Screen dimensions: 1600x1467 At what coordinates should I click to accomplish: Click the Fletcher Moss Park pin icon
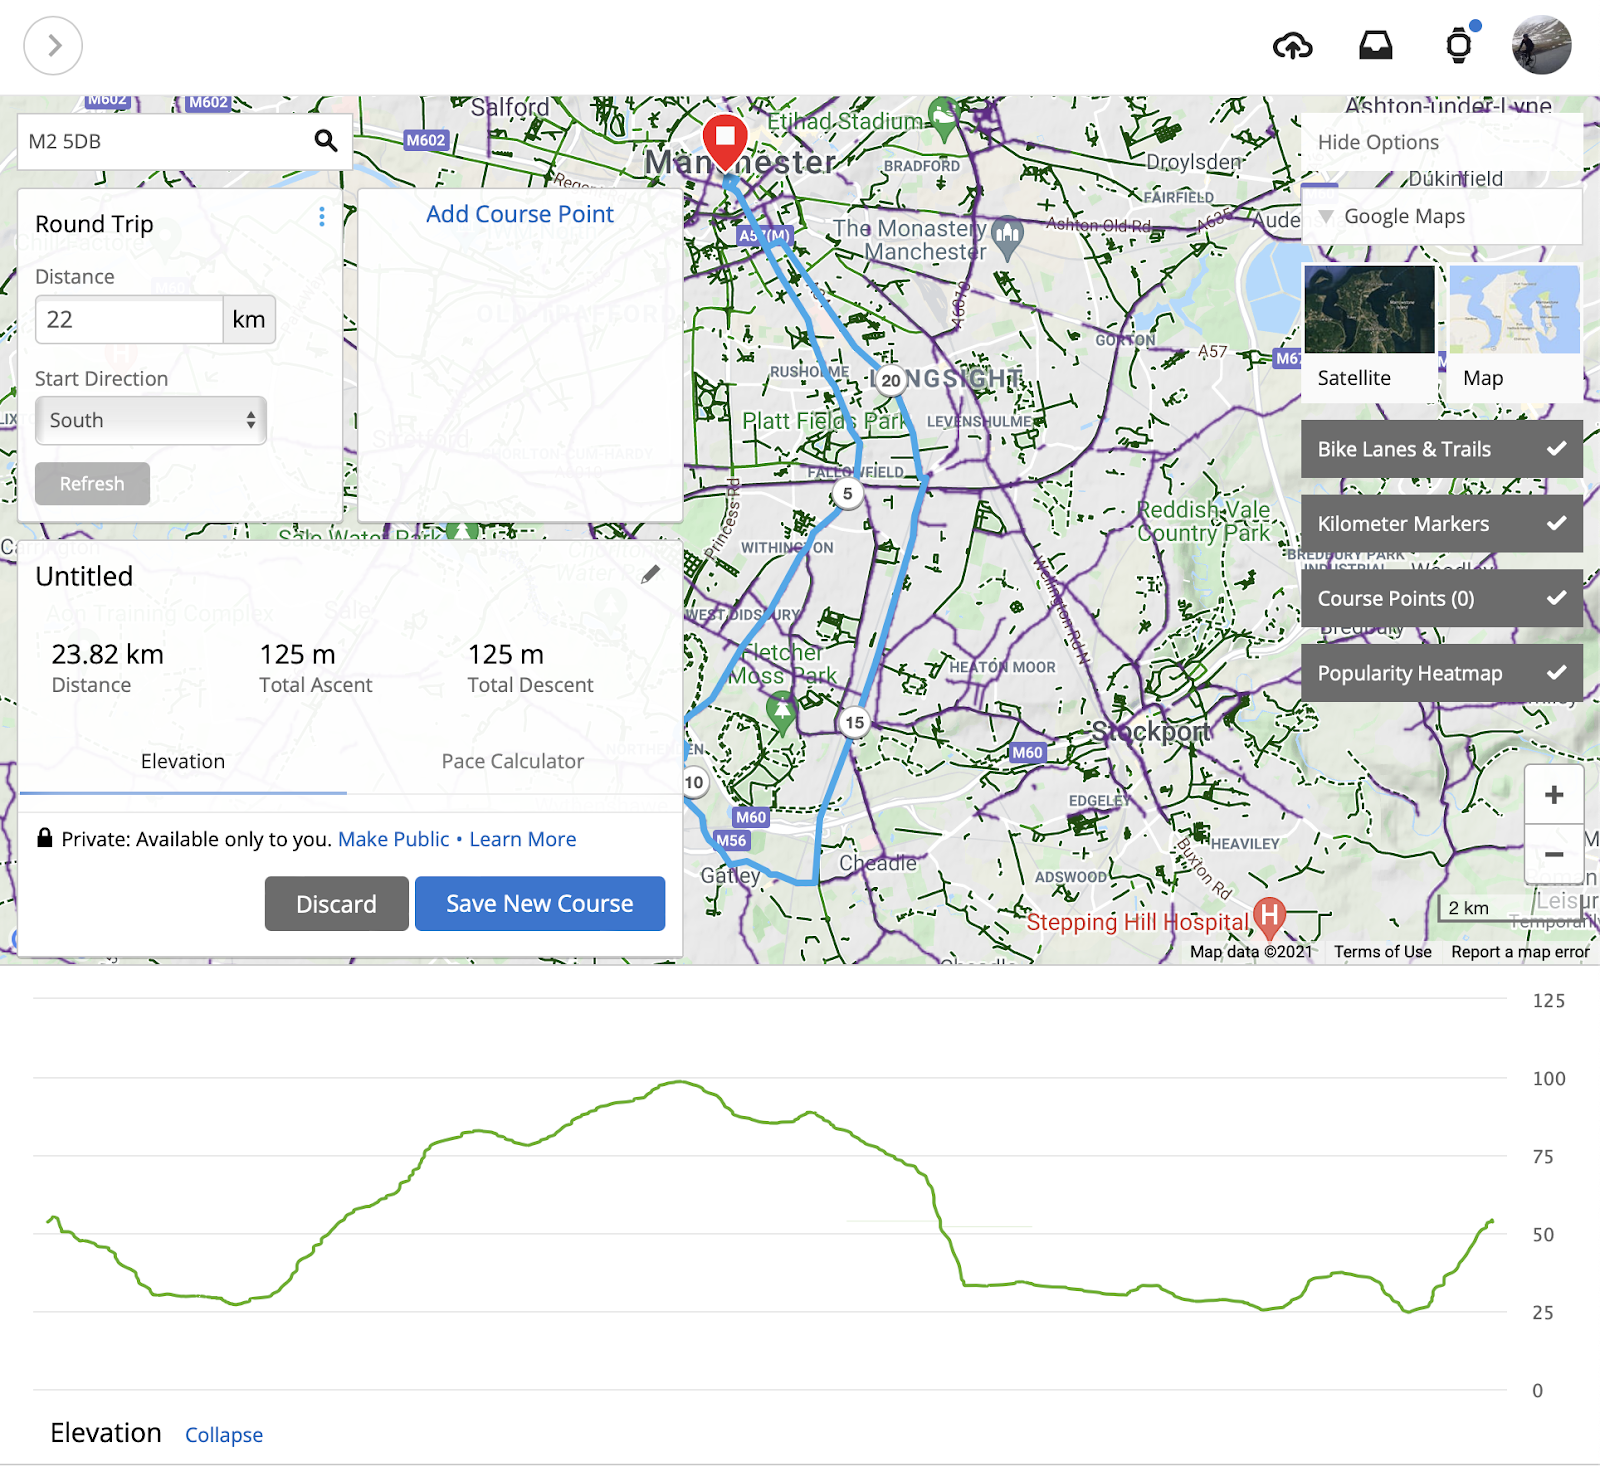782,713
